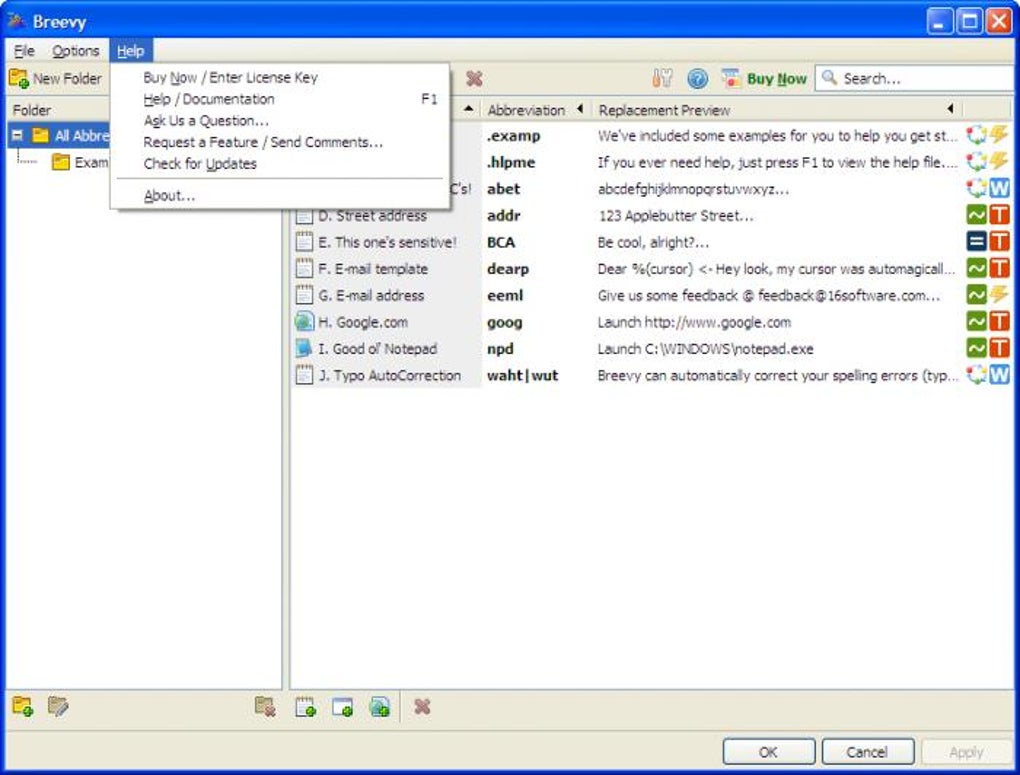Collapse the All Abbreviations tree node

tap(17, 135)
